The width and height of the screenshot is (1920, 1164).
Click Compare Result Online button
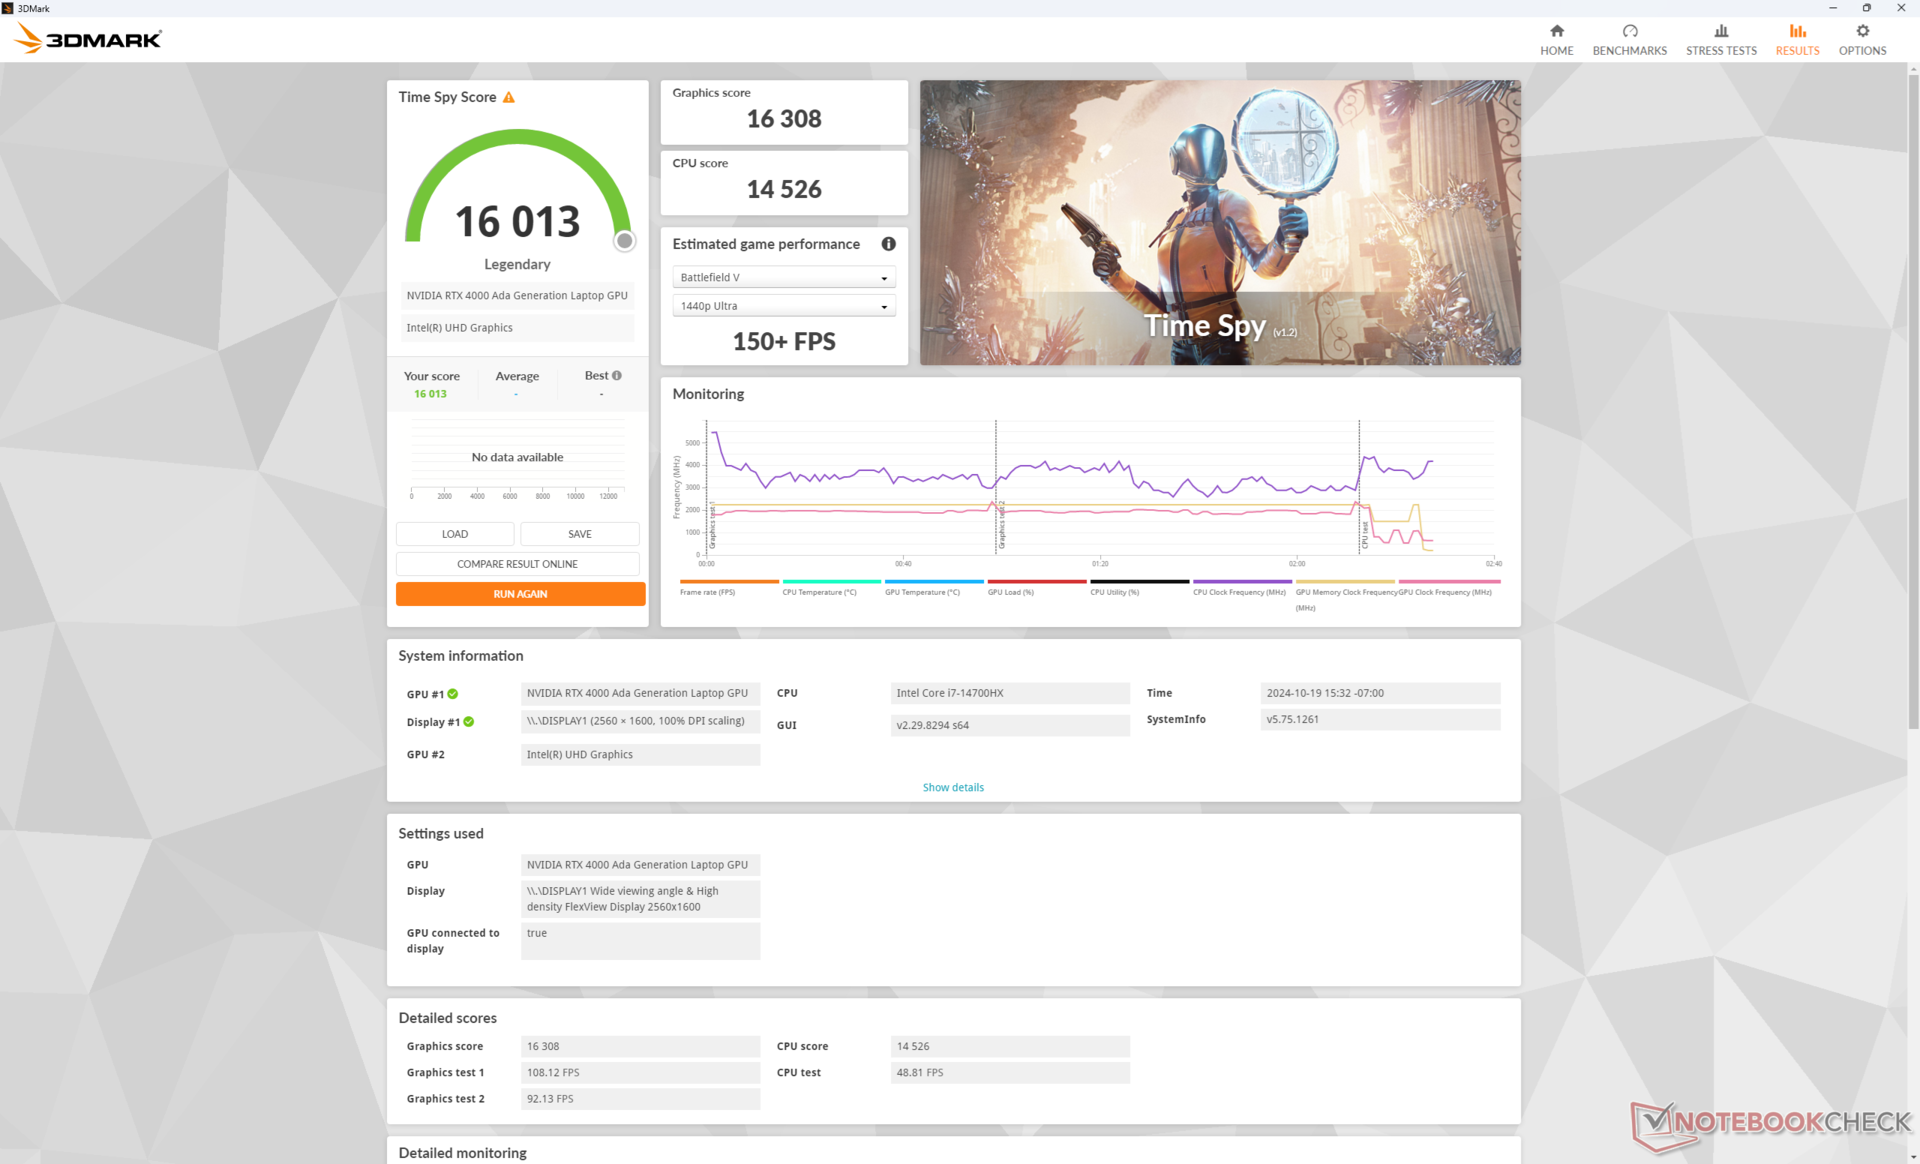517,564
